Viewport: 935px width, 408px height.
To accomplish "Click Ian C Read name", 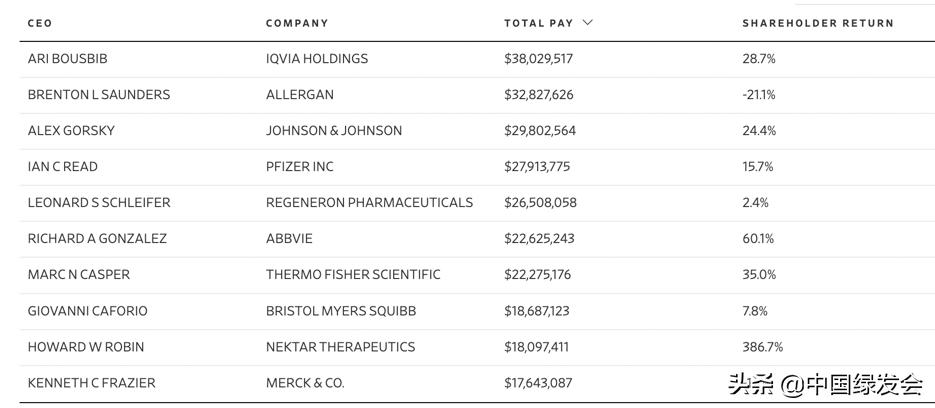I will pyautogui.click(x=63, y=167).
